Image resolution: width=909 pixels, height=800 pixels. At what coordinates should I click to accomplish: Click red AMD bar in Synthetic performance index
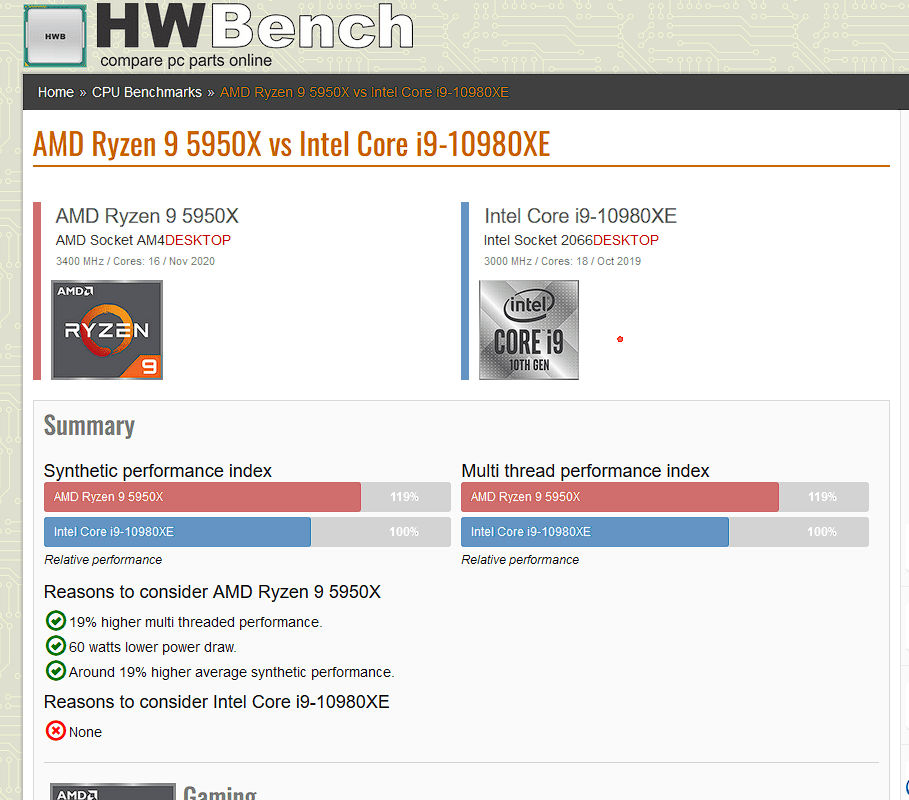202,497
